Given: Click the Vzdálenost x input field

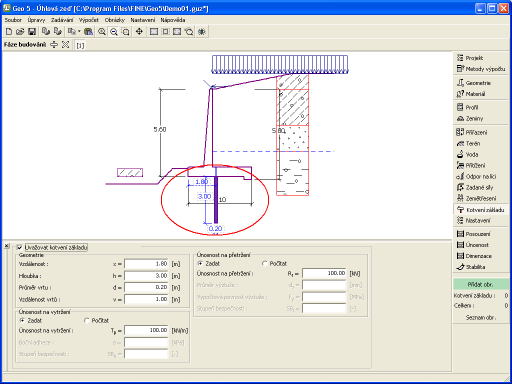Looking at the screenshot, I should click(146, 264).
